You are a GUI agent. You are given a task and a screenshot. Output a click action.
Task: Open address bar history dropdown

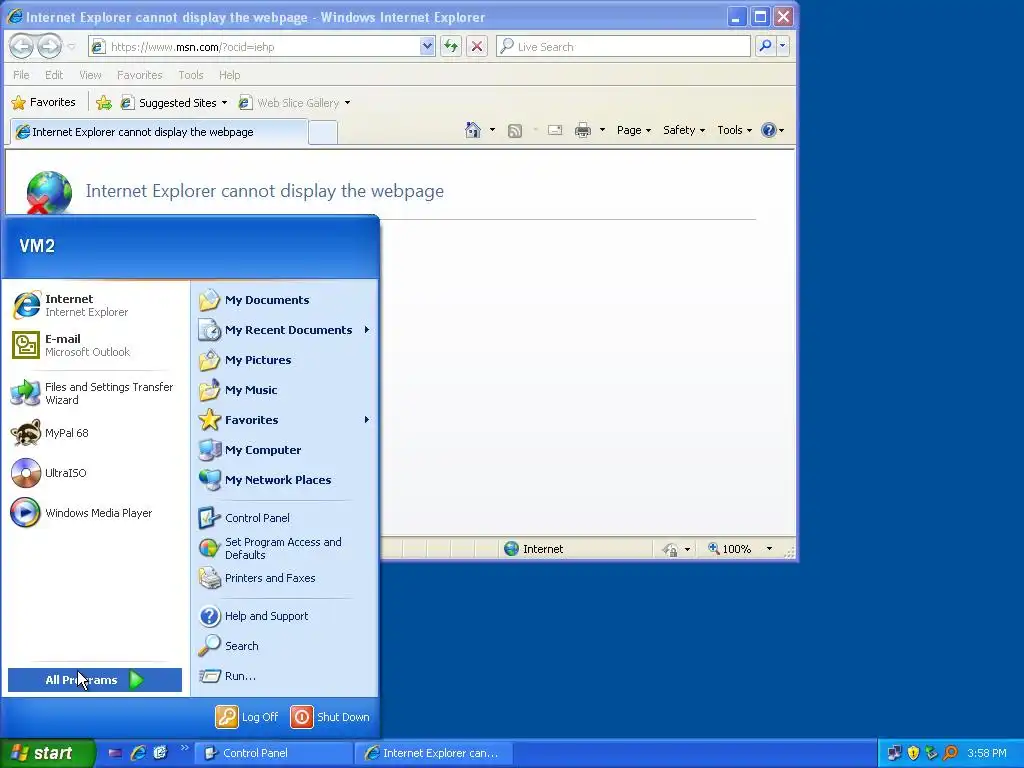pyautogui.click(x=427, y=46)
